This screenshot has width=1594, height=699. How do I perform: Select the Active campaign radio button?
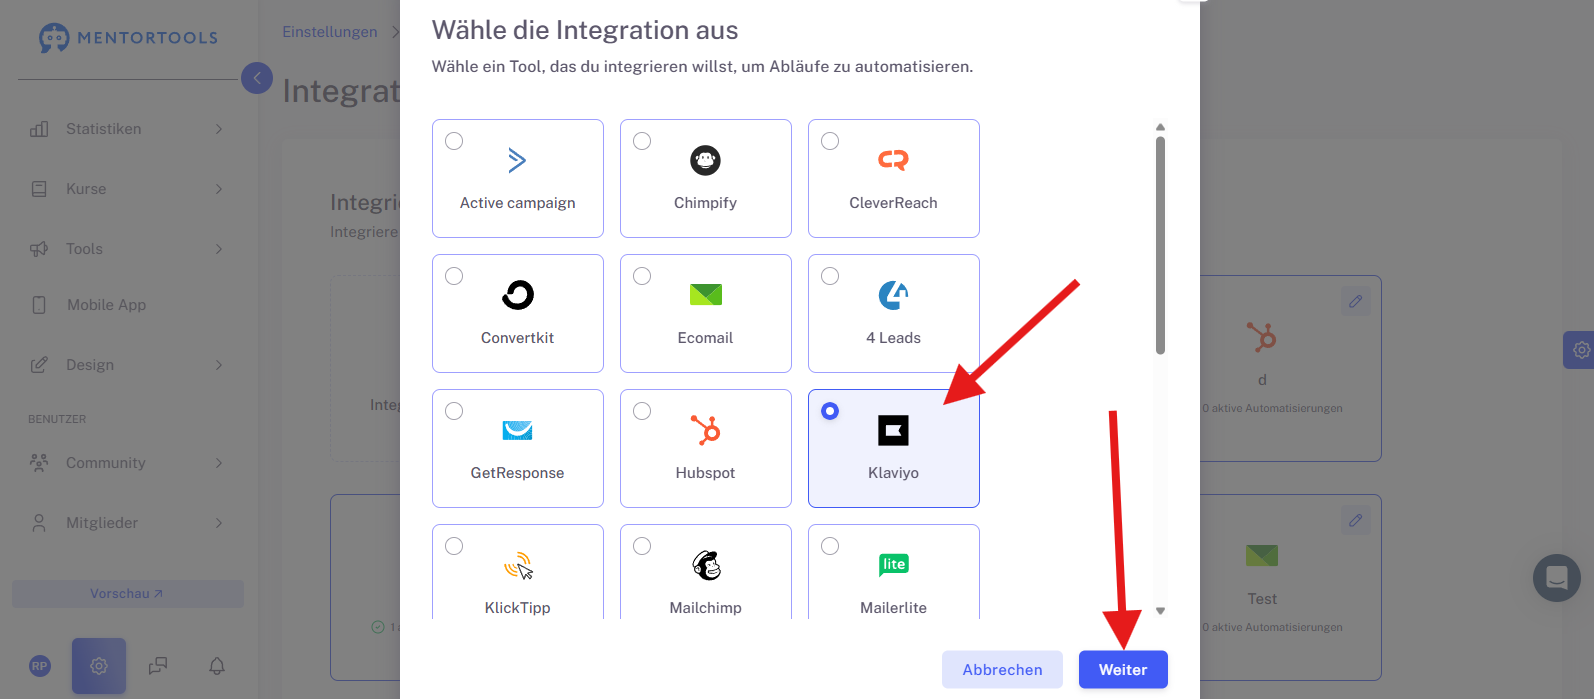point(454,141)
